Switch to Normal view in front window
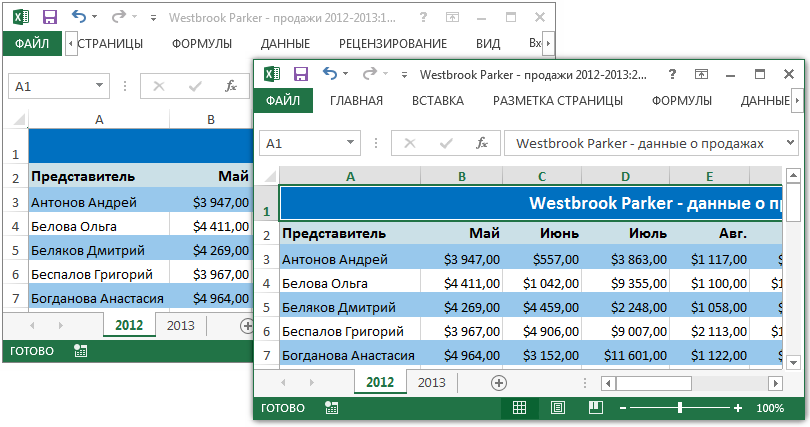The width and height of the screenshot is (810, 427). [x=519, y=408]
